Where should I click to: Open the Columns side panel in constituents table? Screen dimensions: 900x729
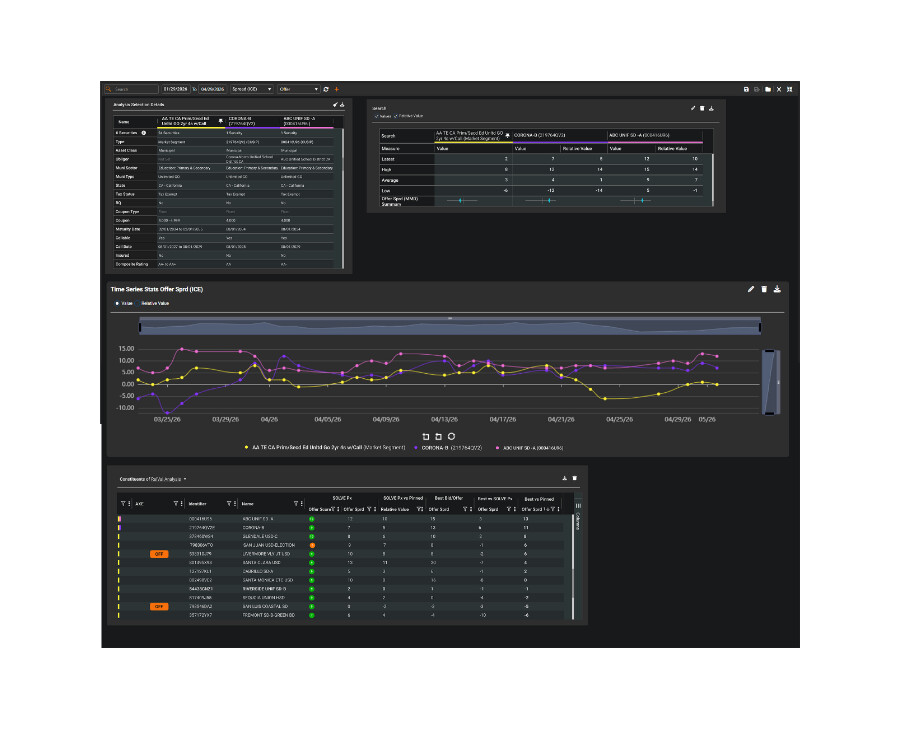click(x=578, y=517)
